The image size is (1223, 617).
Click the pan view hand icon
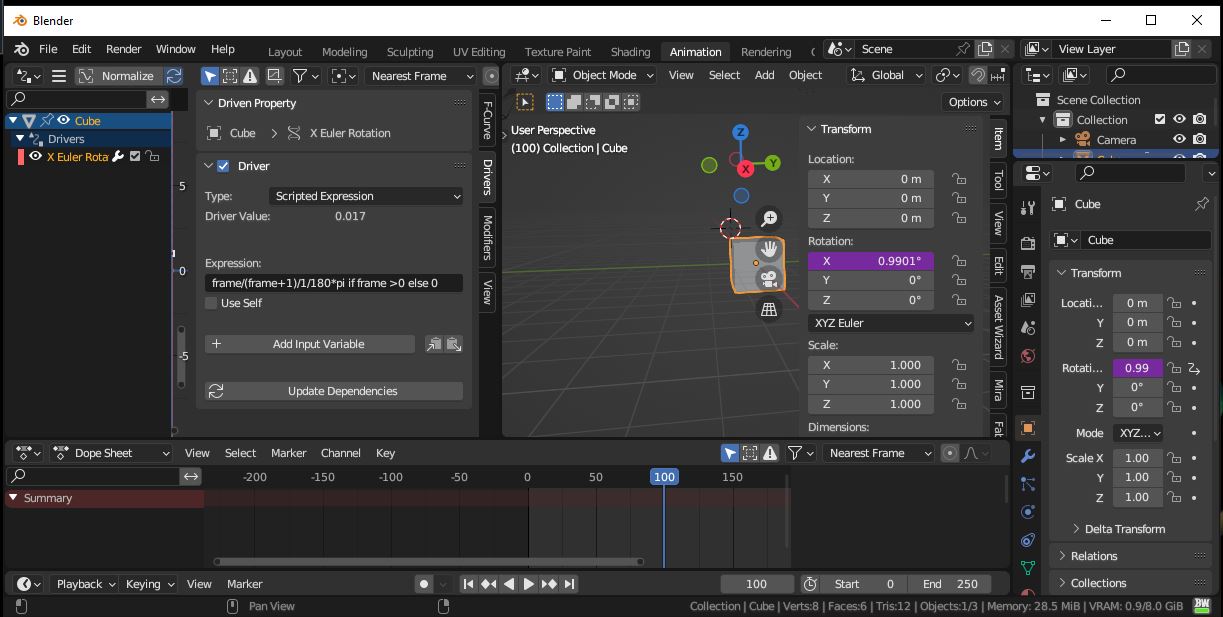[769, 248]
